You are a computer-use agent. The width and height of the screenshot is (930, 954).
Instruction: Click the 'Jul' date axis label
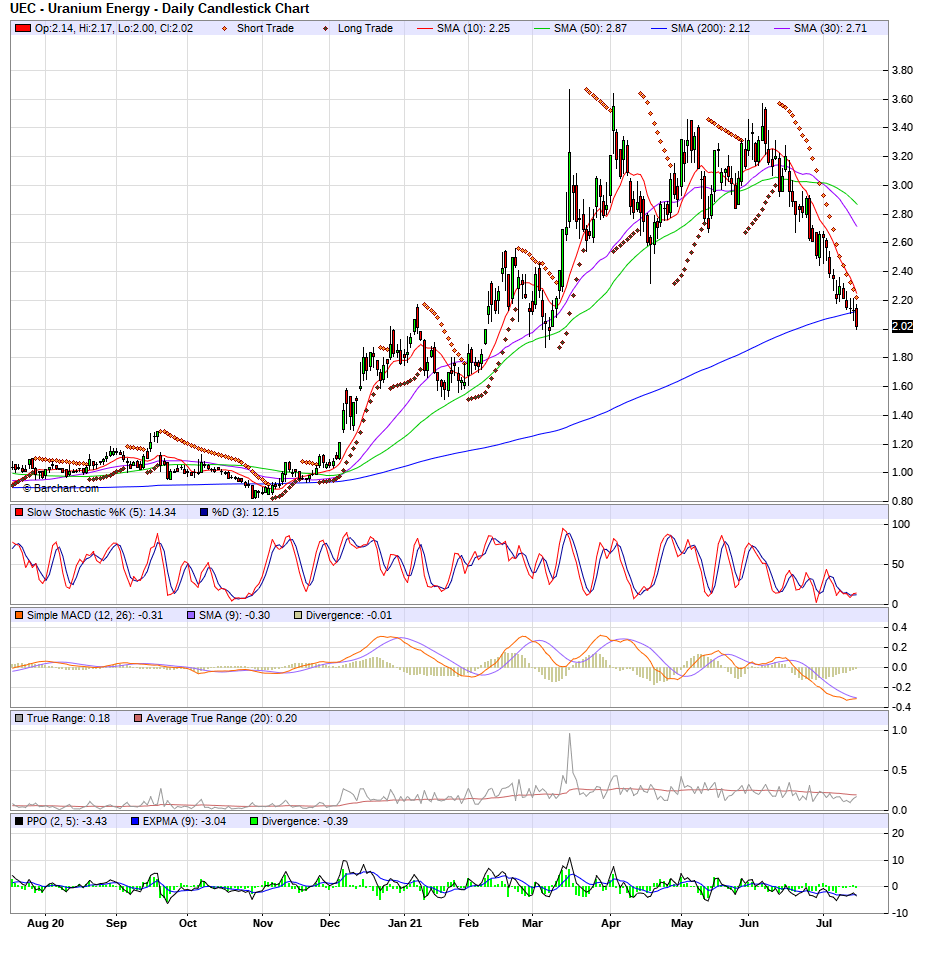[x=824, y=923]
